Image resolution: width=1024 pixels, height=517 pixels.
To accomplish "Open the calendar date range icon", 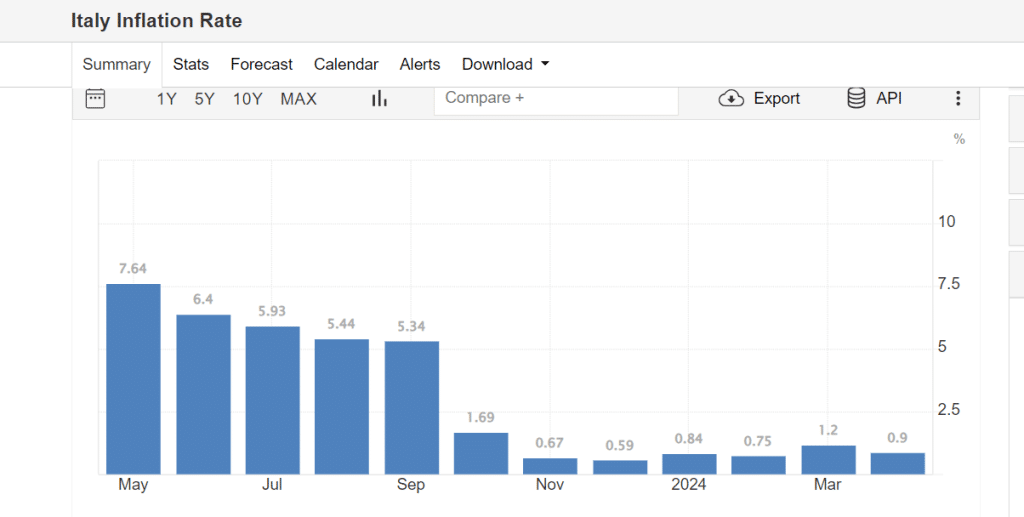I will click(x=95, y=98).
